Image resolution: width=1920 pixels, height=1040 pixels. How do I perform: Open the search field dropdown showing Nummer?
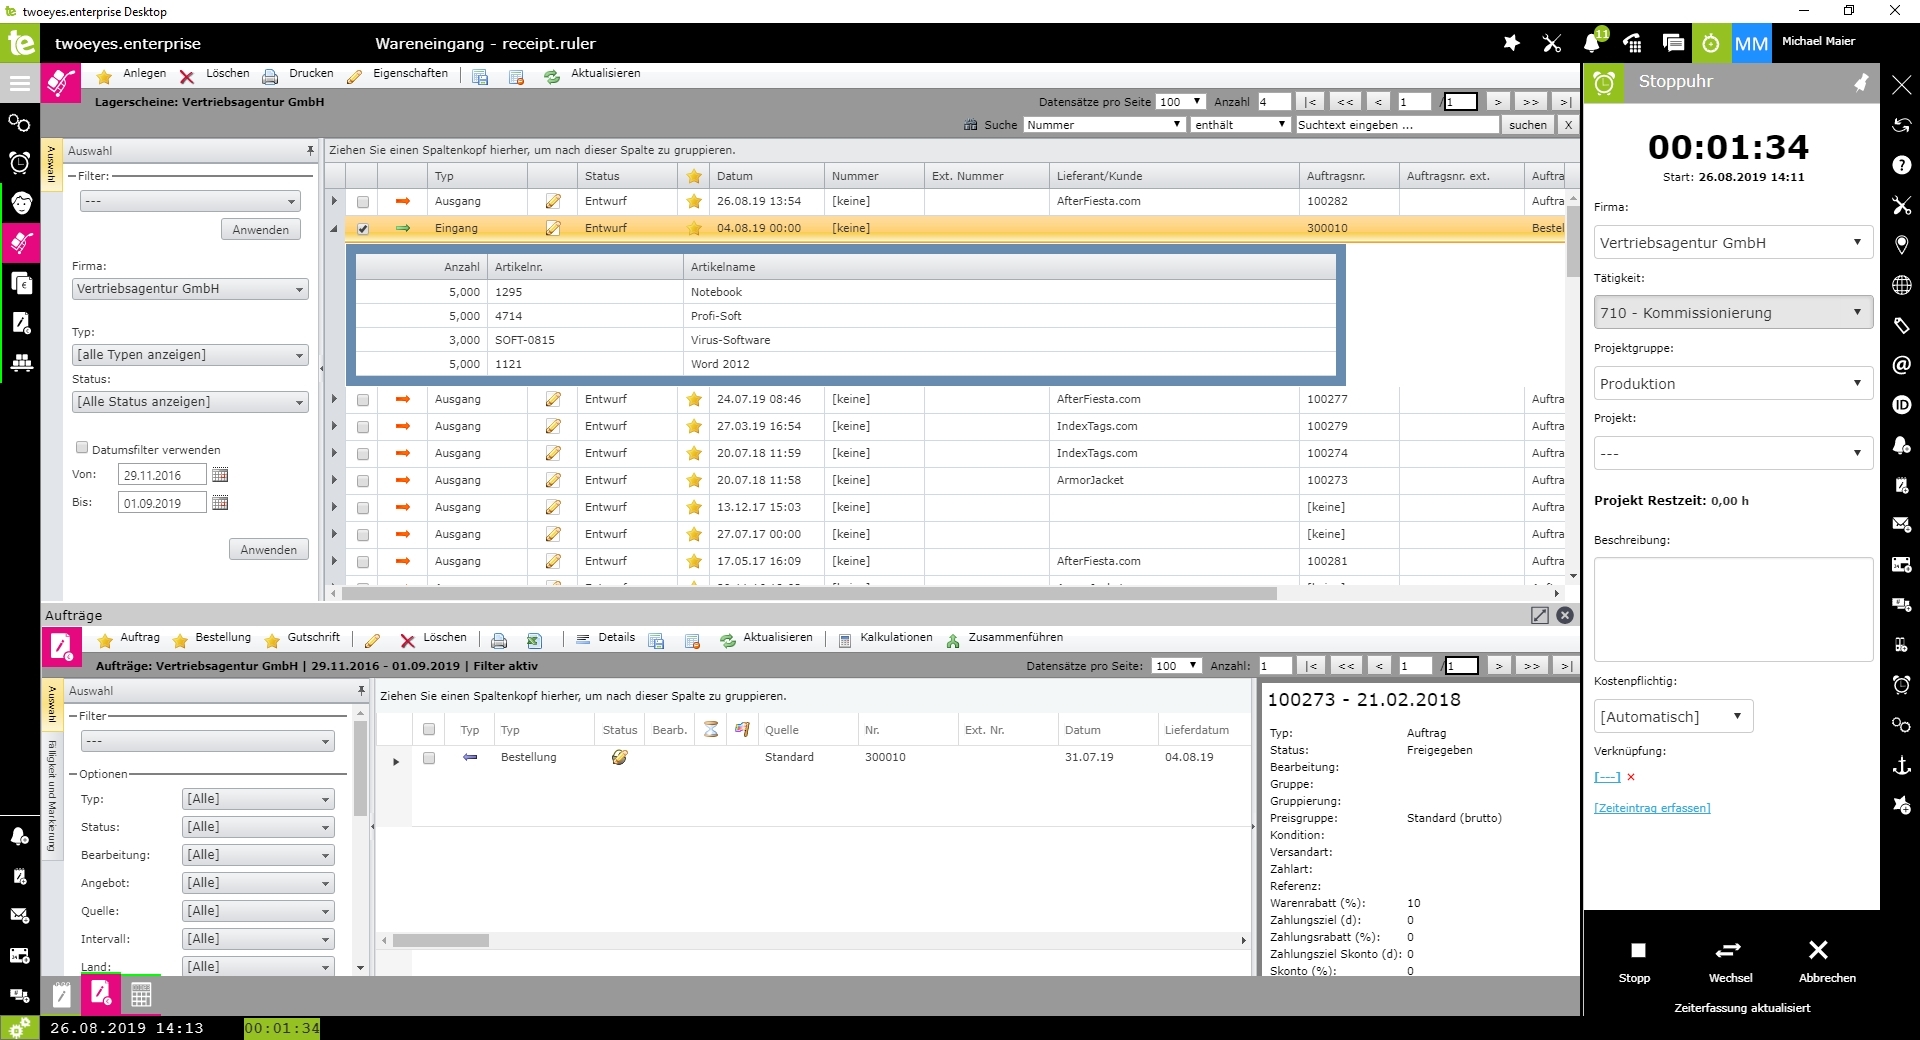[1105, 125]
